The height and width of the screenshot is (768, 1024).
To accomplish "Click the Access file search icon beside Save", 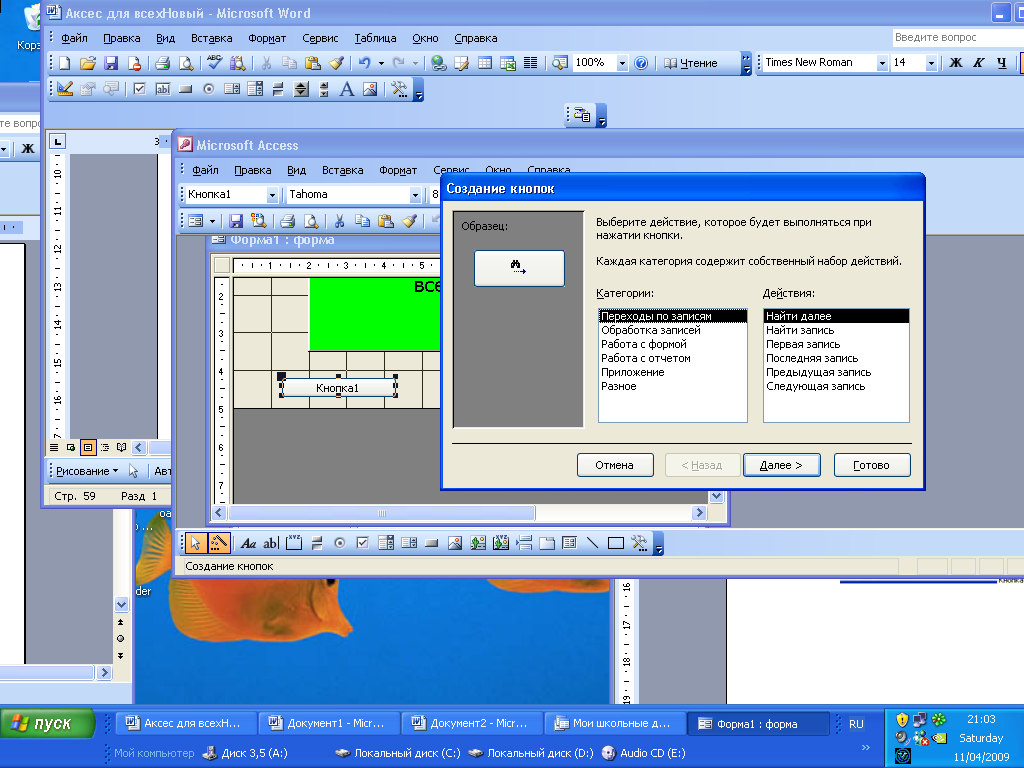I will (x=259, y=221).
